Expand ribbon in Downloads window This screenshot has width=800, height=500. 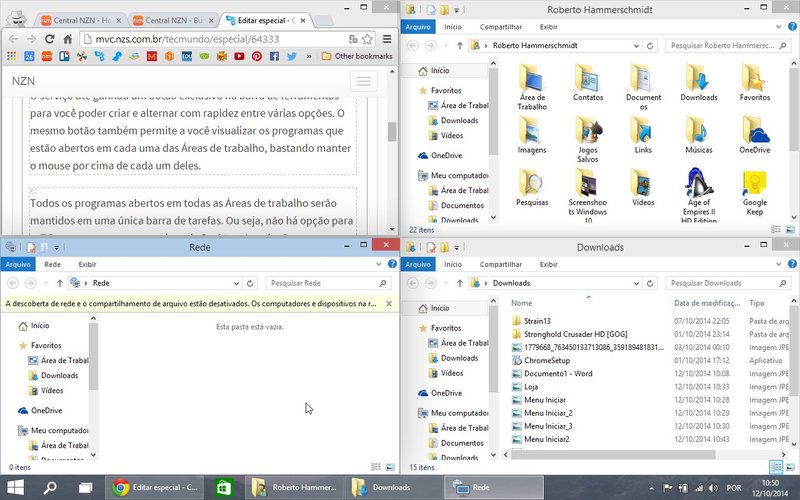click(778, 264)
